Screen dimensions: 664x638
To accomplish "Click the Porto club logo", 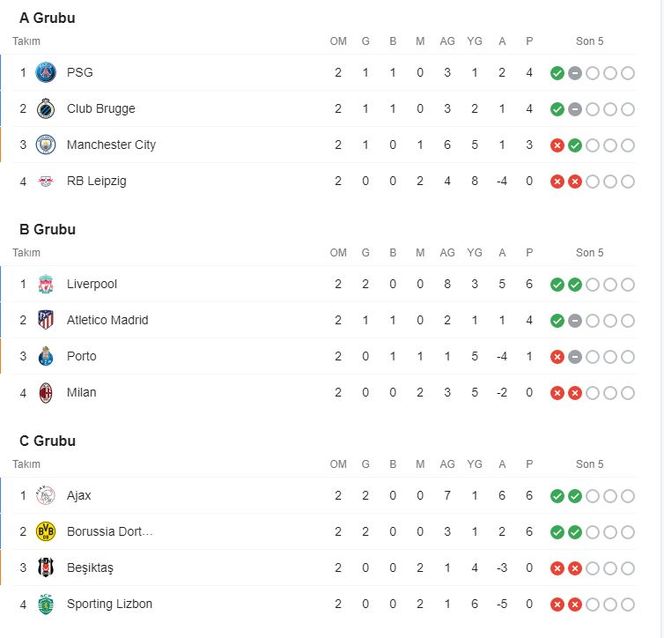I will click(46, 356).
